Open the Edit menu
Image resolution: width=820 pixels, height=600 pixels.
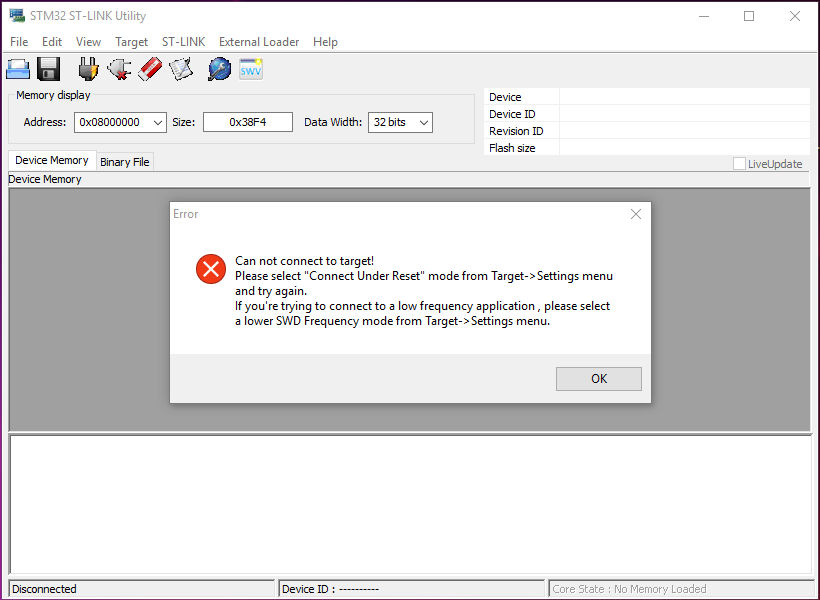click(x=52, y=42)
